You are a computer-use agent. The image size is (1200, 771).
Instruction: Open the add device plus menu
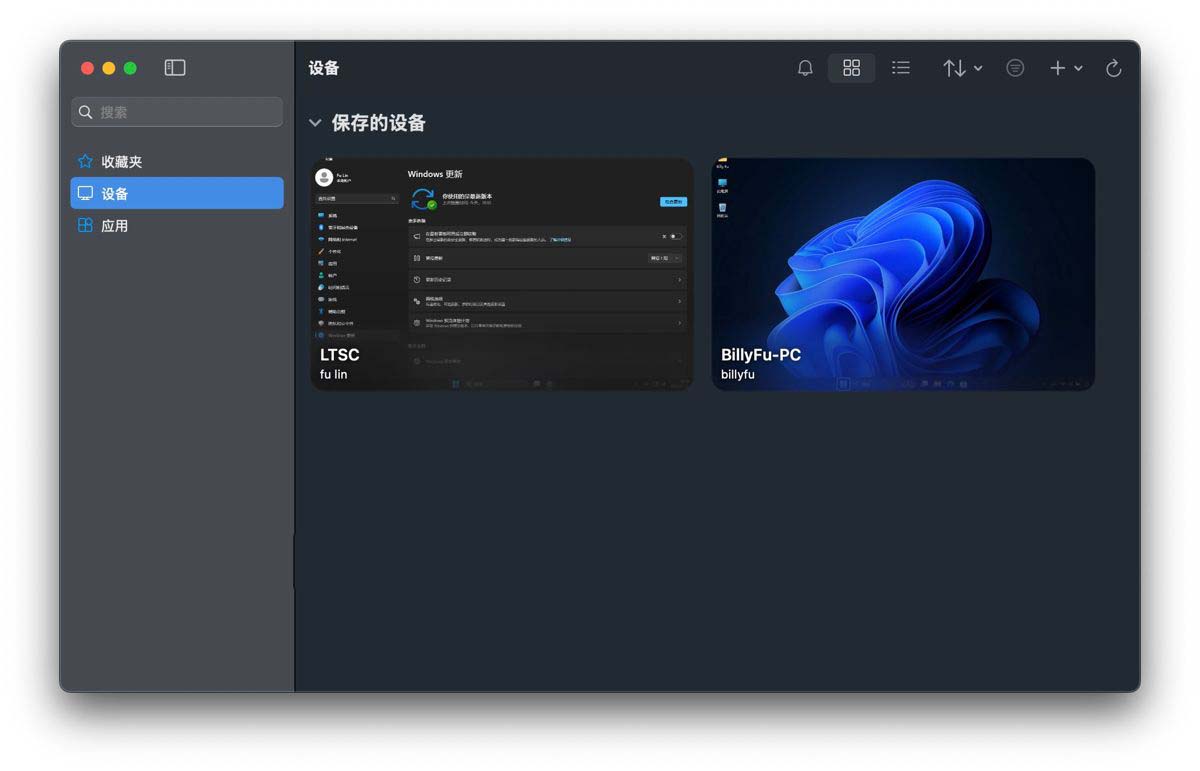pyautogui.click(x=1066, y=68)
